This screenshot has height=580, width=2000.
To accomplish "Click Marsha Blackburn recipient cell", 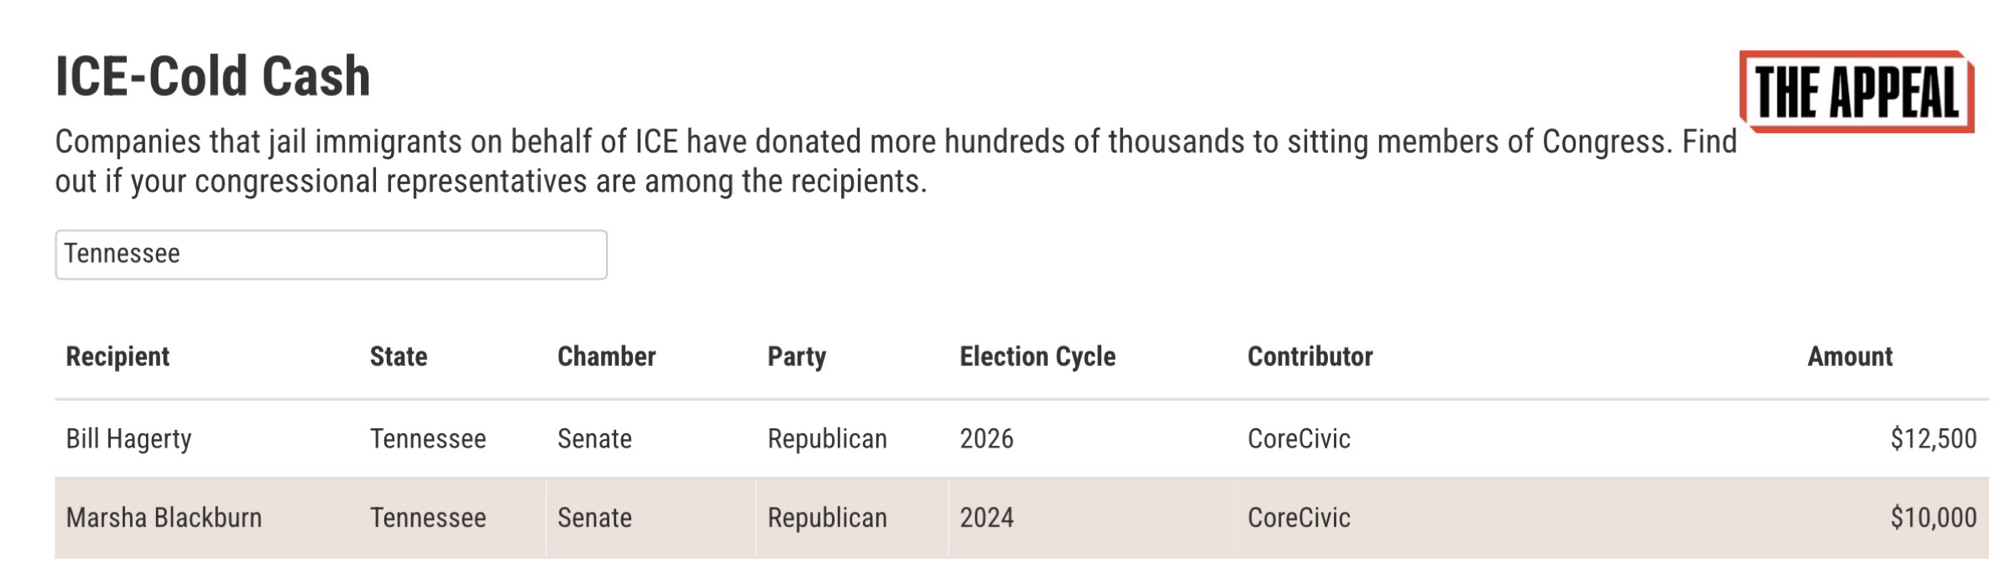I will [x=164, y=518].
